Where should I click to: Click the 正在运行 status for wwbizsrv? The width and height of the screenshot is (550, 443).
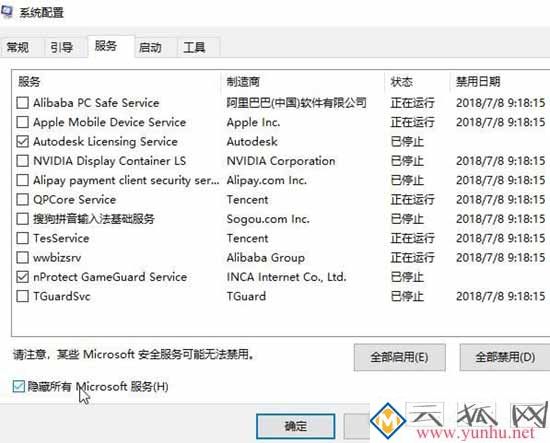tap(412, 257)
